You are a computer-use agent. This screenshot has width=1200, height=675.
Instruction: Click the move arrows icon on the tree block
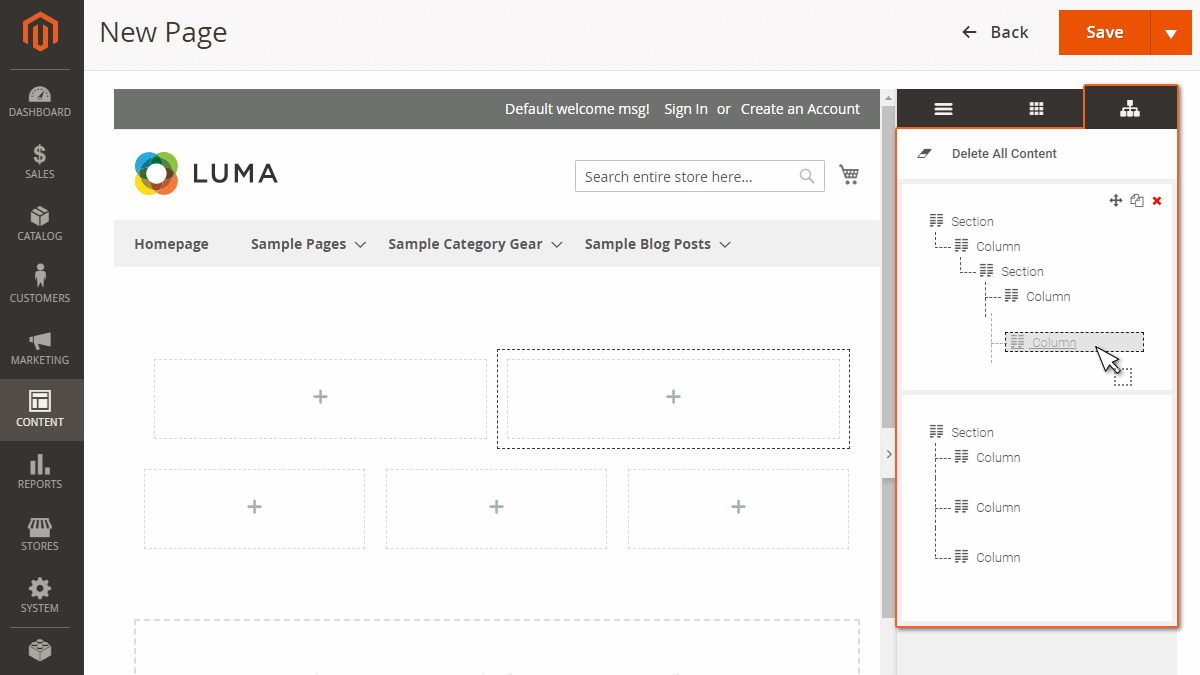click(x=1116, y=201)
